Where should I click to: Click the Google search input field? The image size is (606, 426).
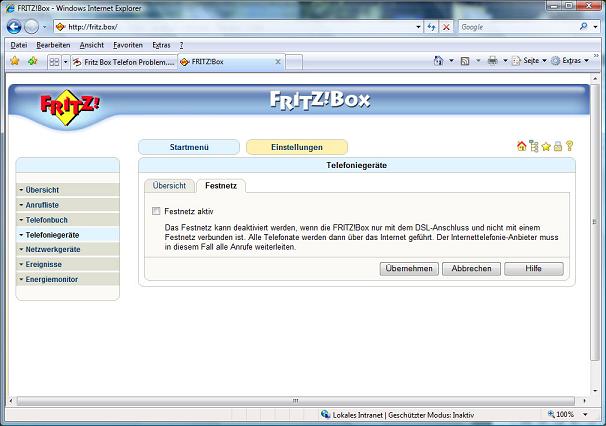point(515,26)
